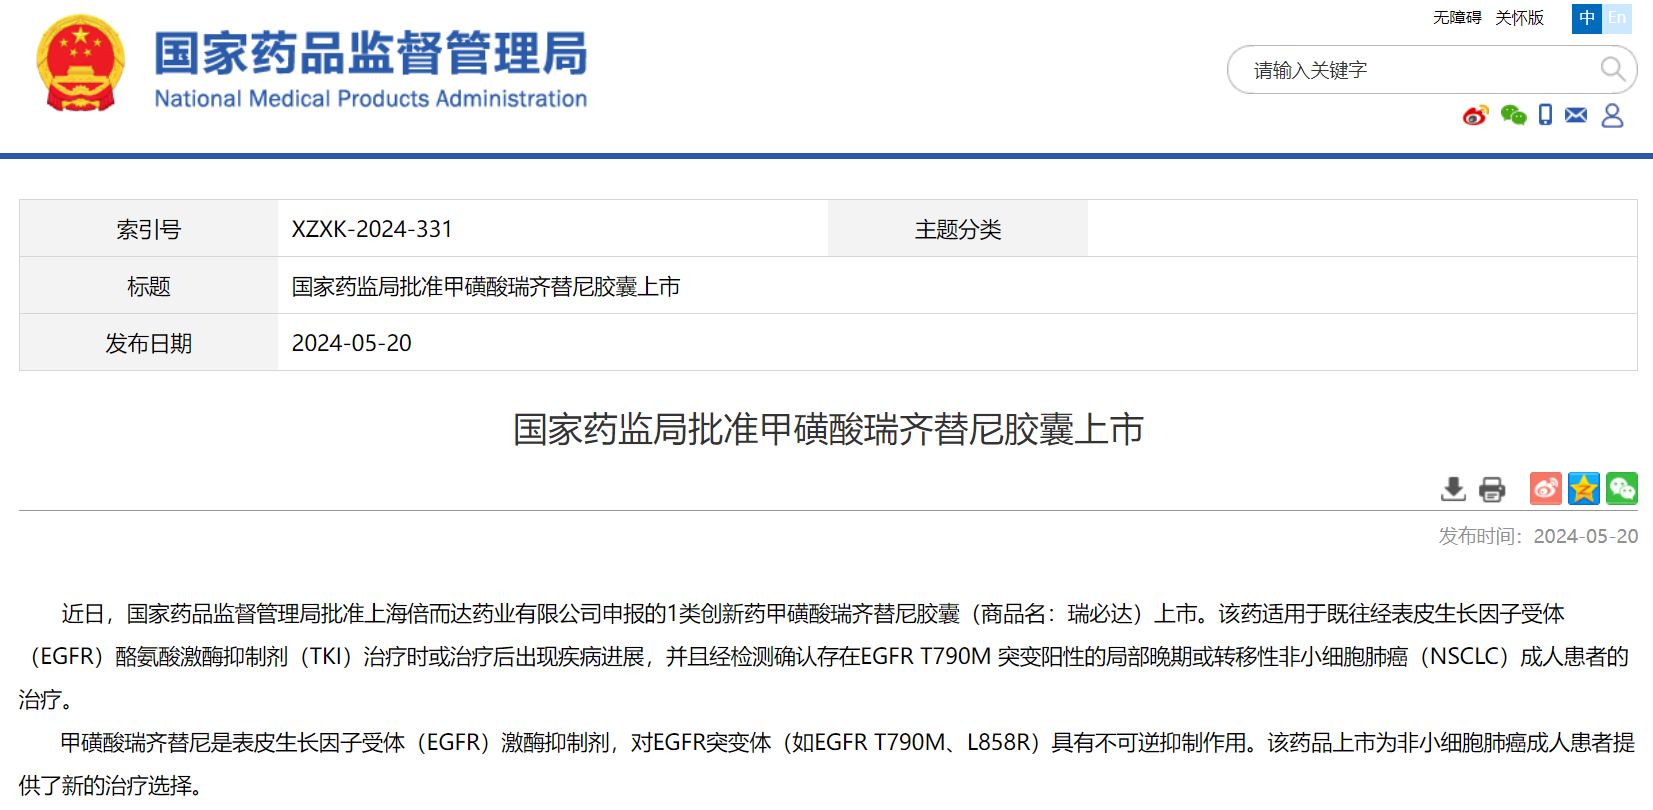Share the article to Weibo via red button
The width and height of the screenshot is (1653, 810).
1545,488
